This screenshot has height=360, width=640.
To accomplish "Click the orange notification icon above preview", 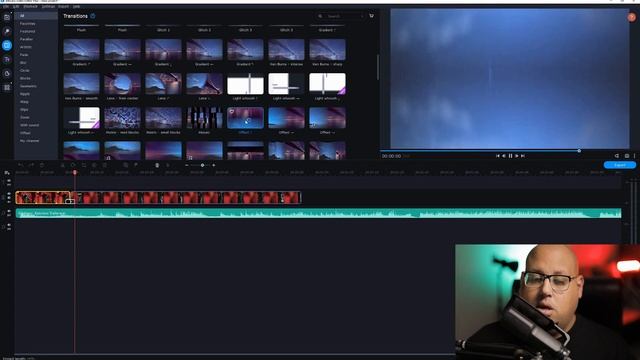I will (x=632, y=17).
